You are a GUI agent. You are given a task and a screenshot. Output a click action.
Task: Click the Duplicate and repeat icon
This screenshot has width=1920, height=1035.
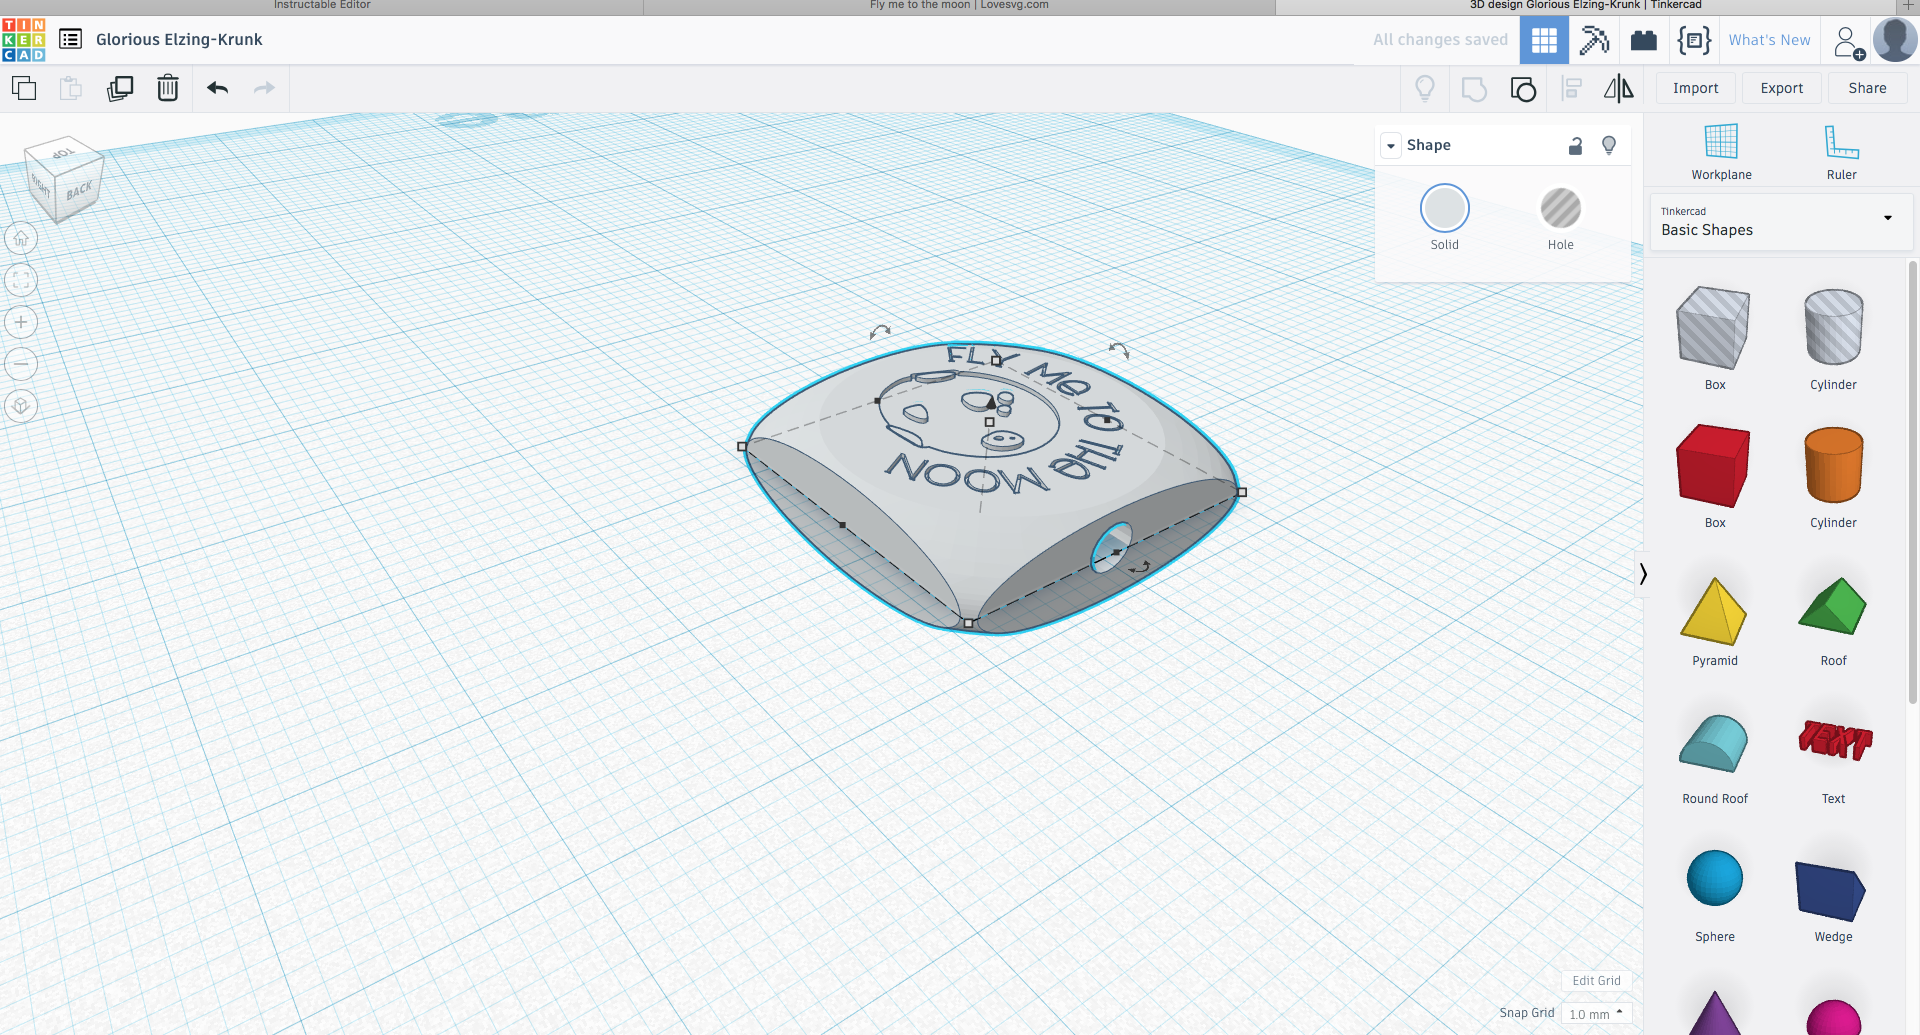coord(120,88)
